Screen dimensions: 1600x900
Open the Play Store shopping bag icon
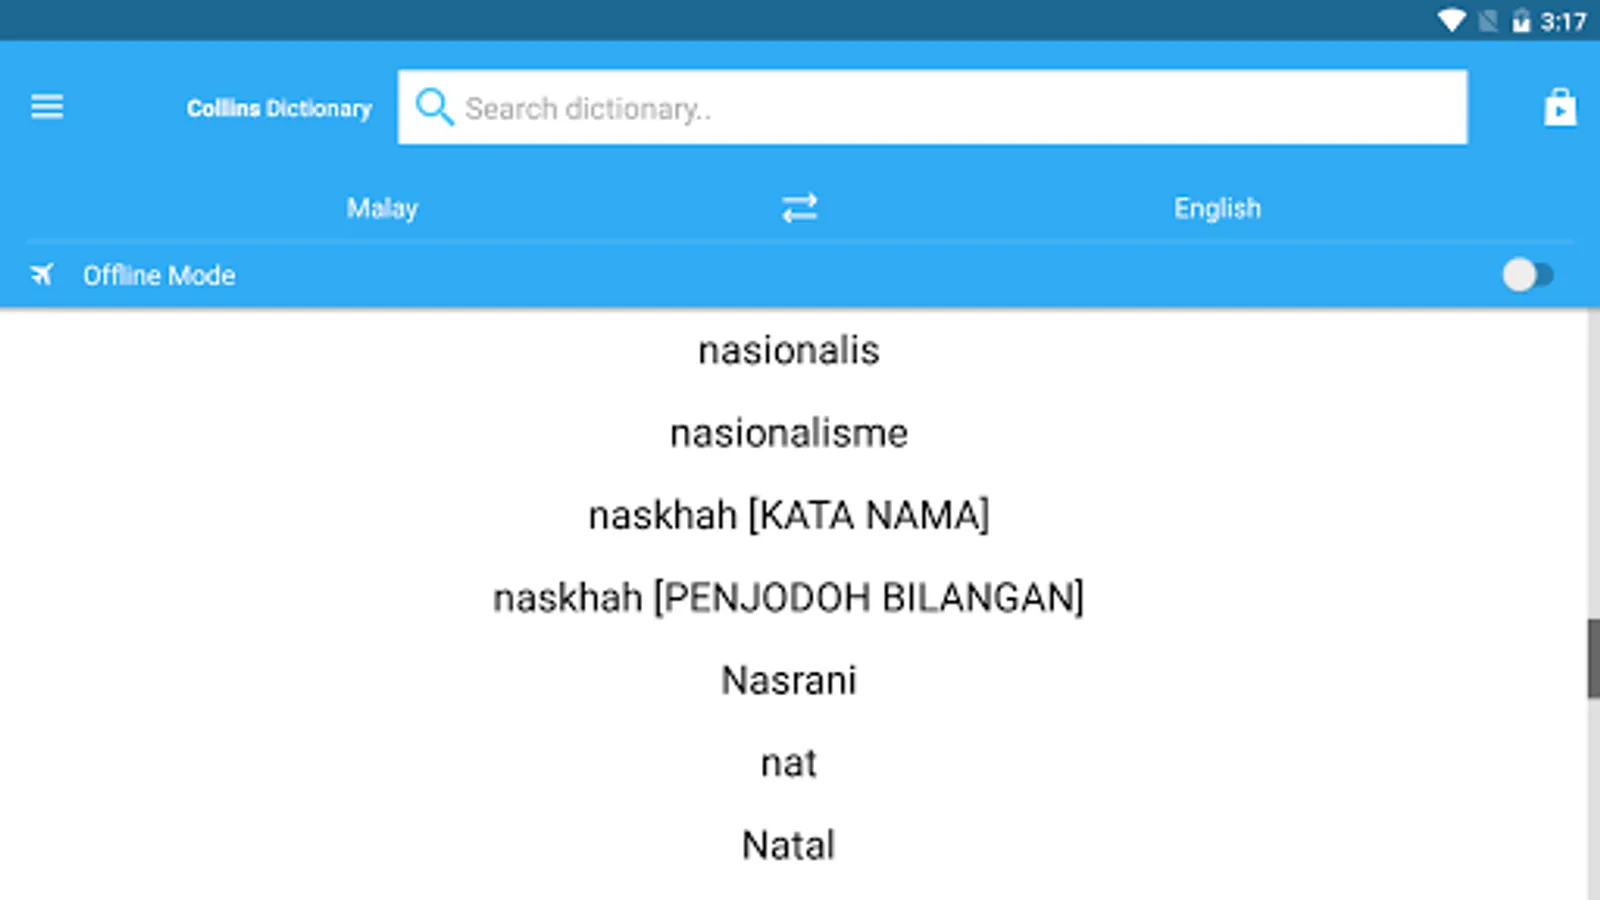1560,107
